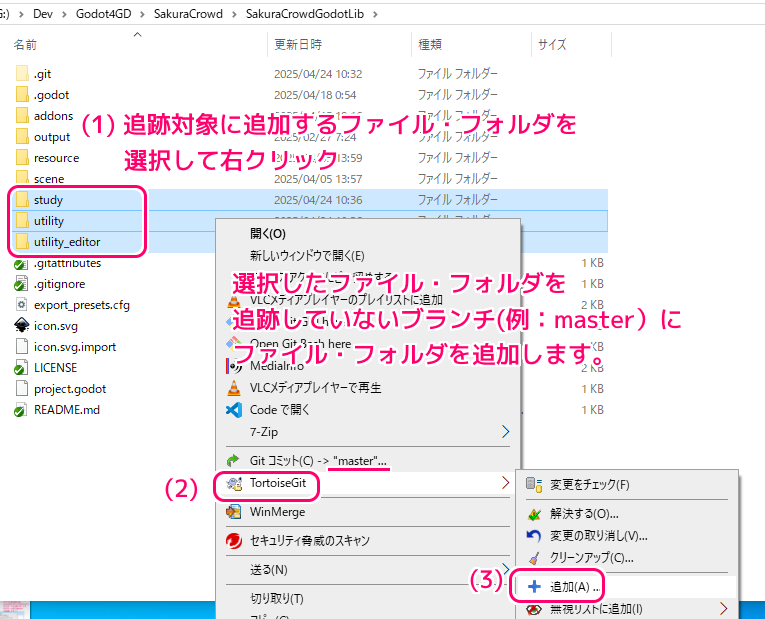
Task: Open breadcrumb chevron after SakuraCrowd
Action: [234, 14]
